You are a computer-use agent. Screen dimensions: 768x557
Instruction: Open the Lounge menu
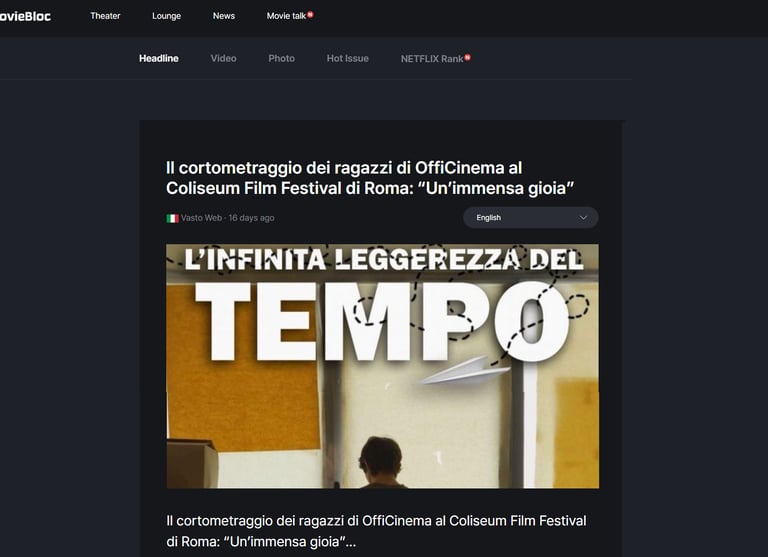167,16
